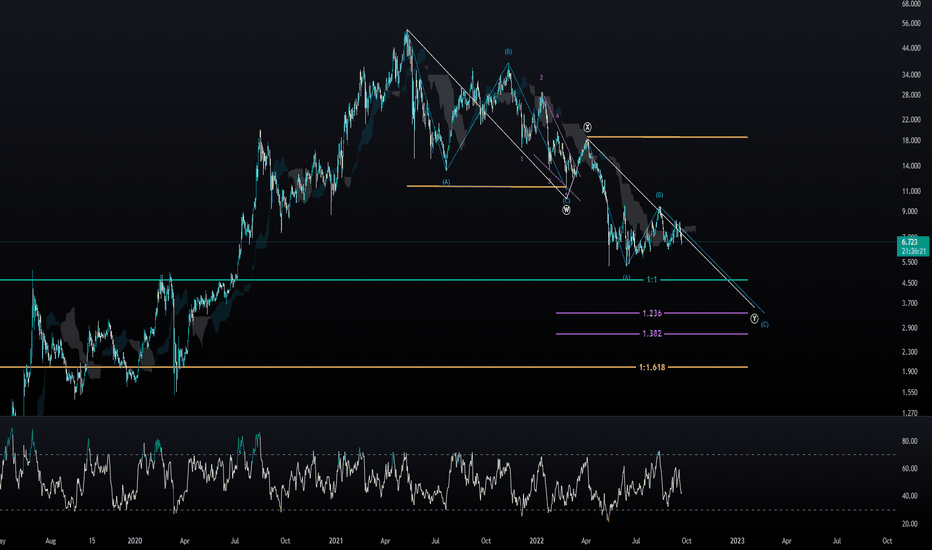Click the Aug label on time axis
The height and width of the screenshot is (550, 932).
[x=51, y=541]
